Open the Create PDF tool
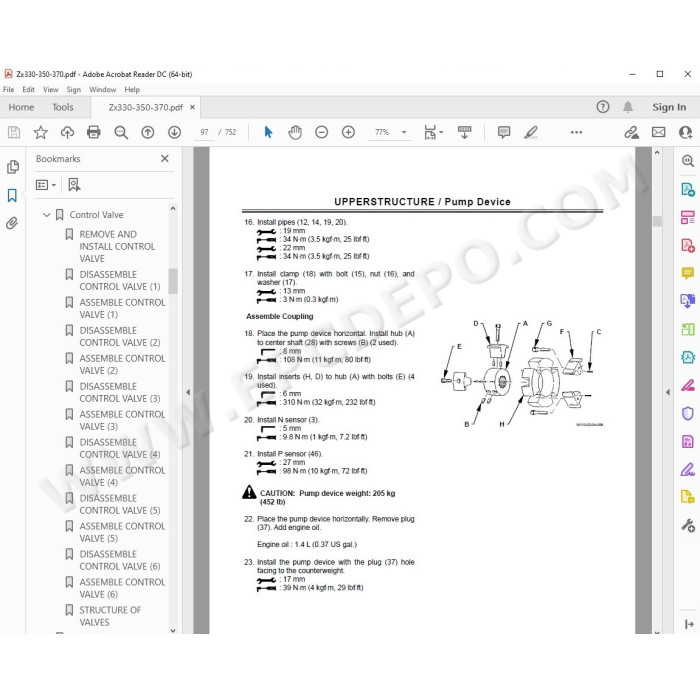 pyautogui.click(x=688, y=246)
